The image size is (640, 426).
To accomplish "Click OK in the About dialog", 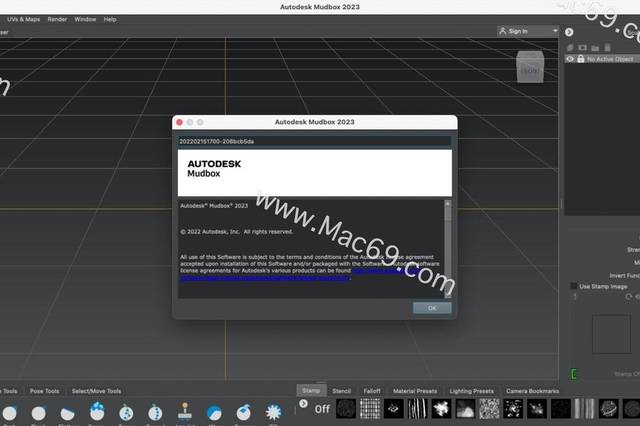I will pyautogui.click(x=432, y=308).
